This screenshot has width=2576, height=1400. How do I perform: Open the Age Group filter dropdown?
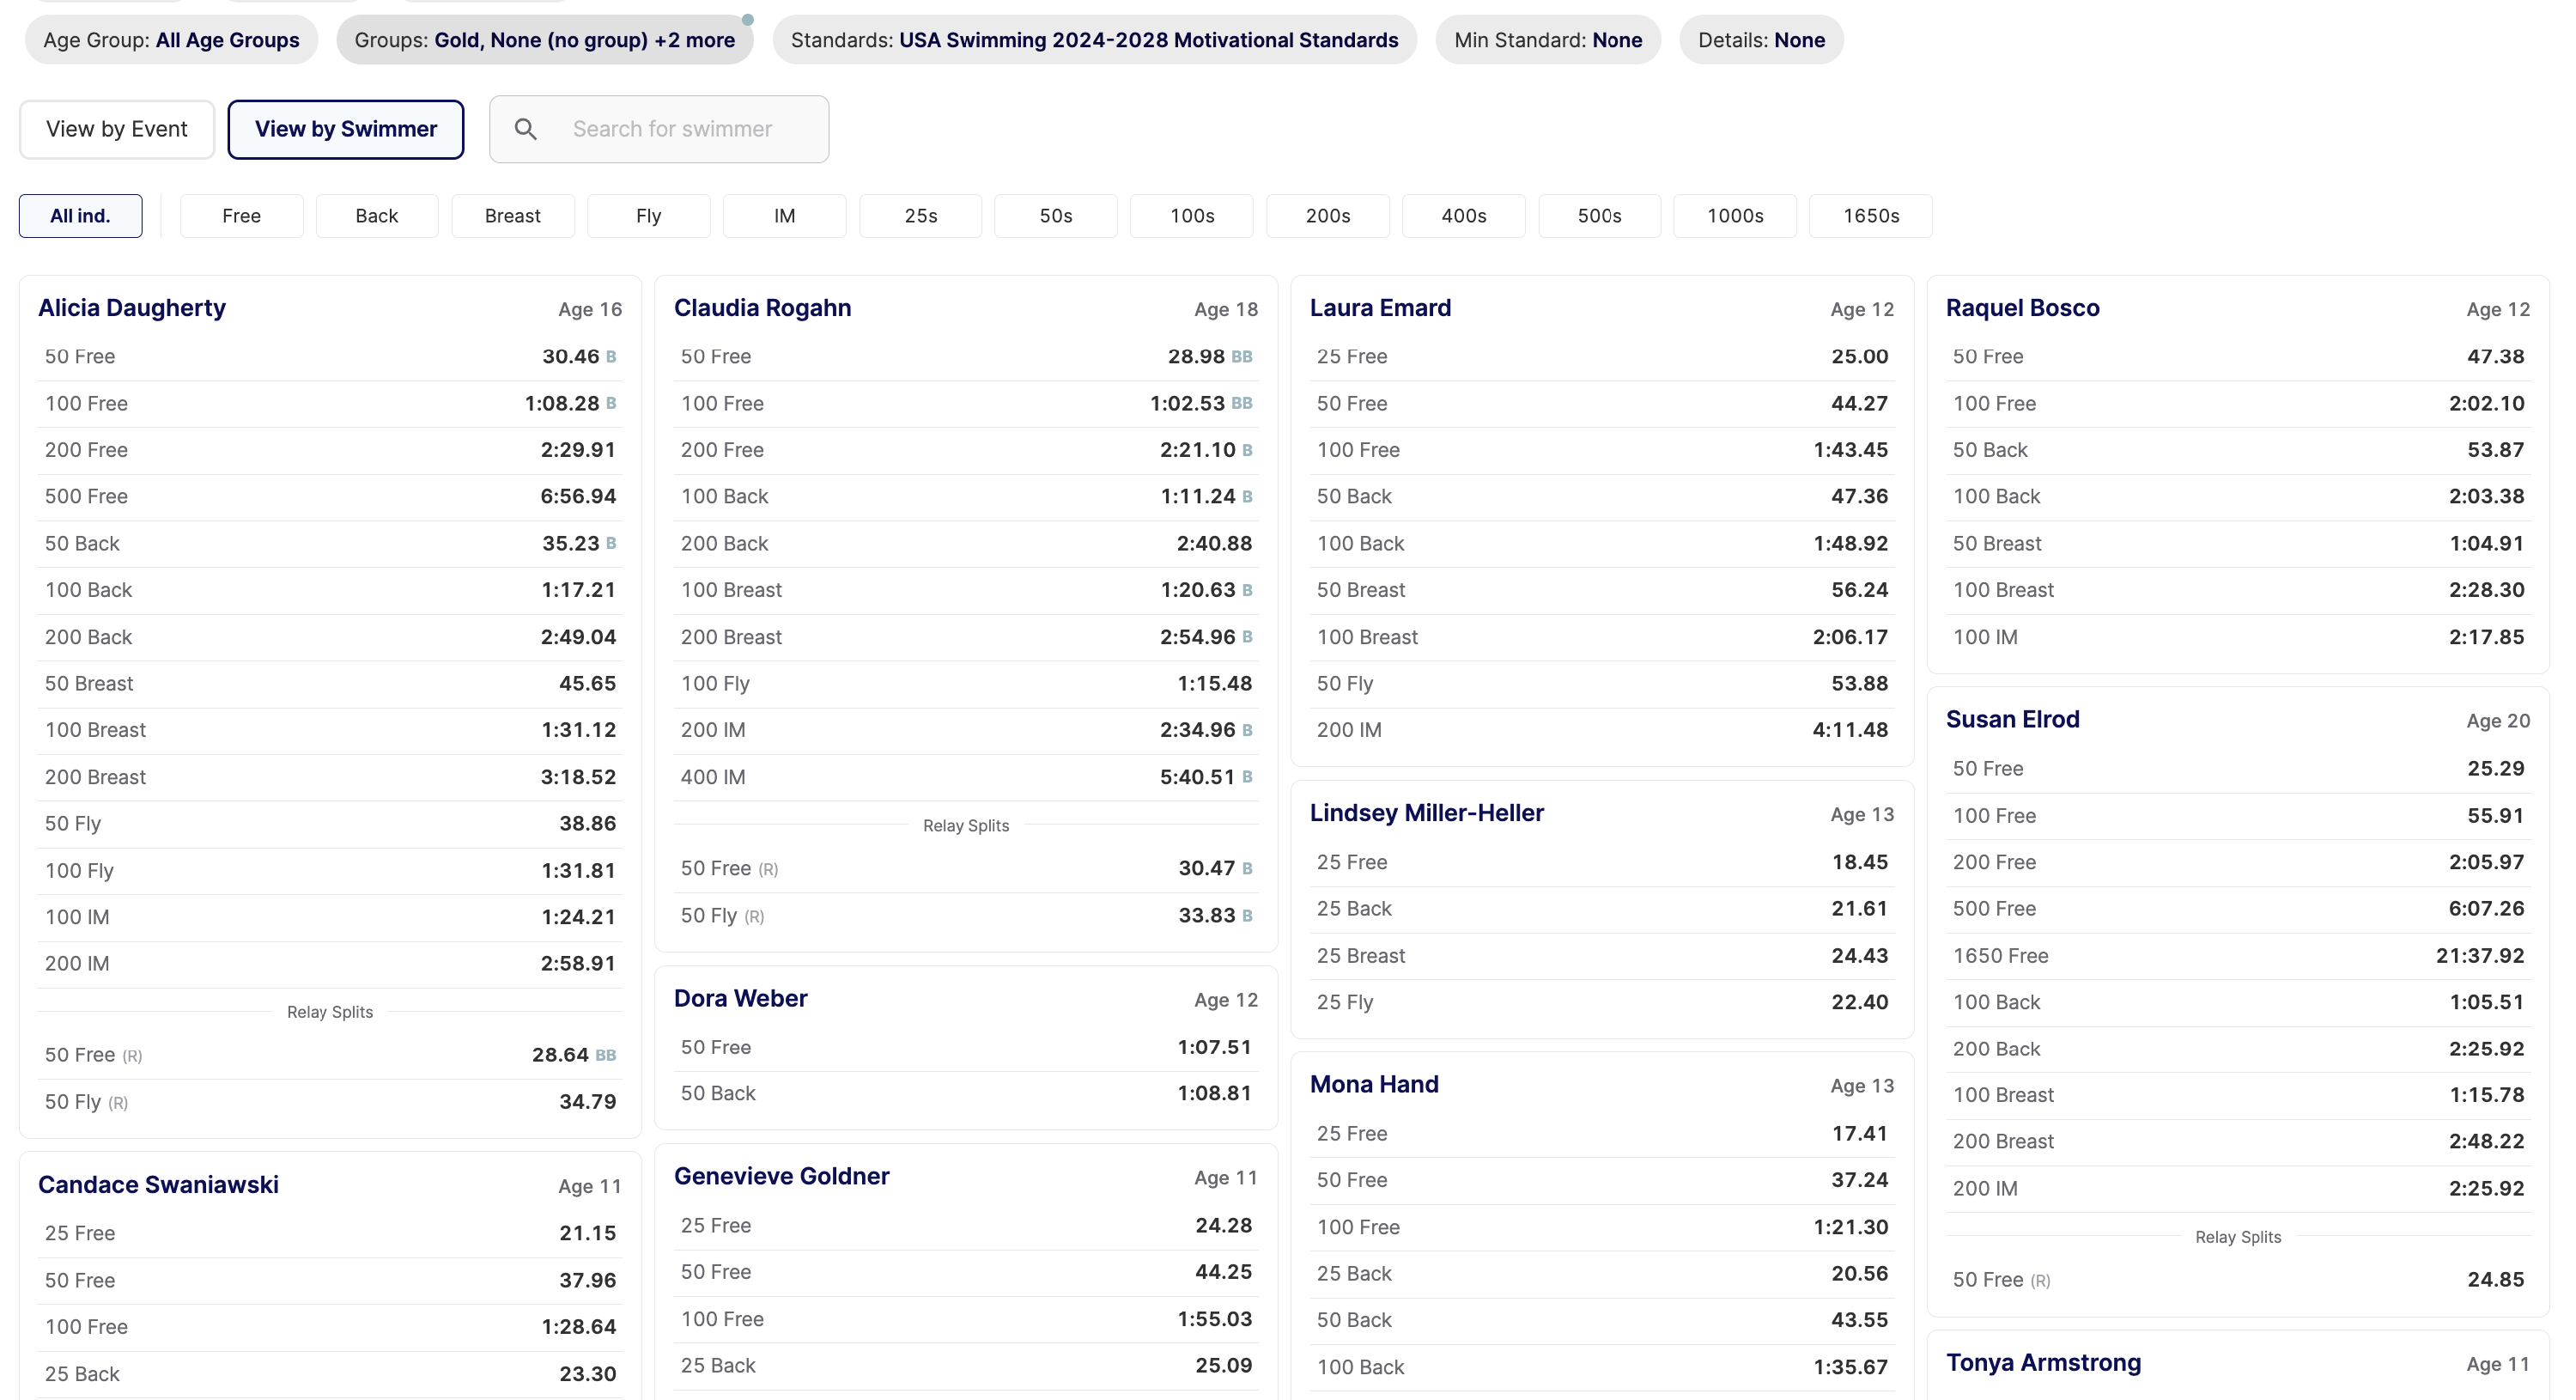(171, 40)
